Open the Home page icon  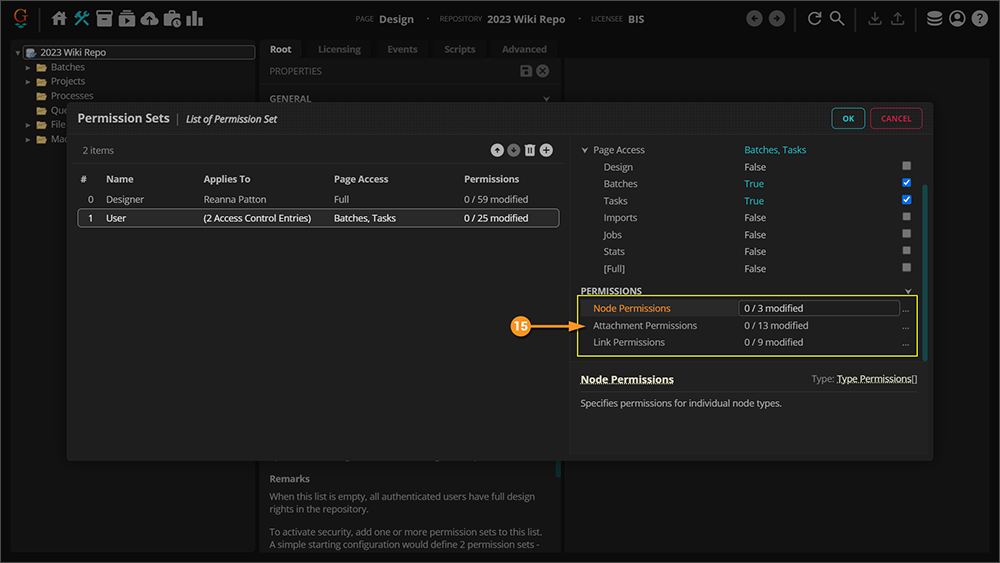(x=59, y=18)
